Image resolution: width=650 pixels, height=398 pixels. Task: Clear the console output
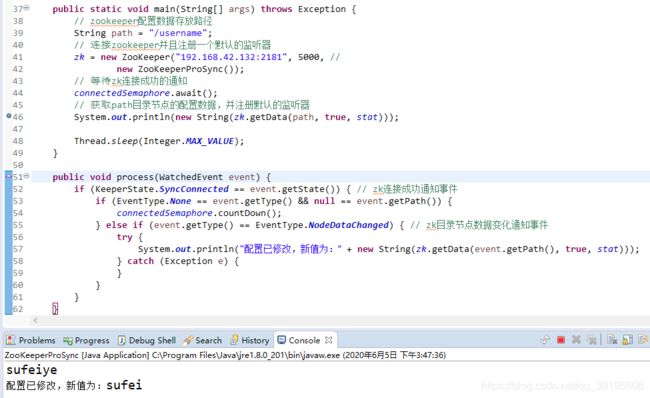(x=612, y=340)
